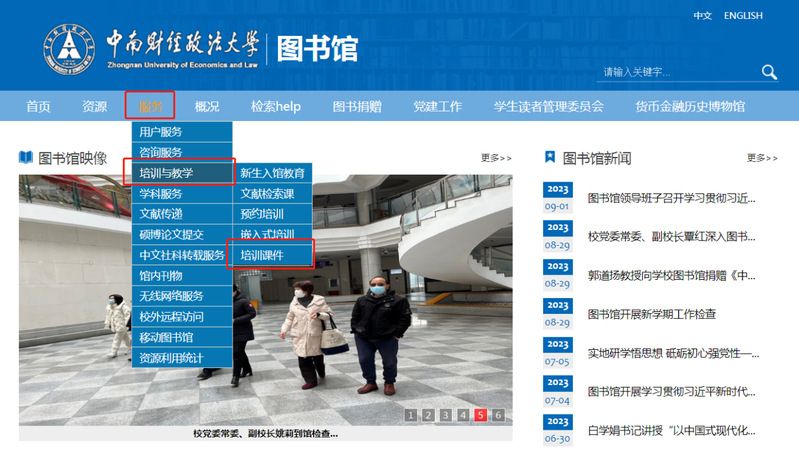This screenshot has height=455, width=799.
Task: Open news 图书馆开展新学期工作检查
Action: (x=651, y=314)
